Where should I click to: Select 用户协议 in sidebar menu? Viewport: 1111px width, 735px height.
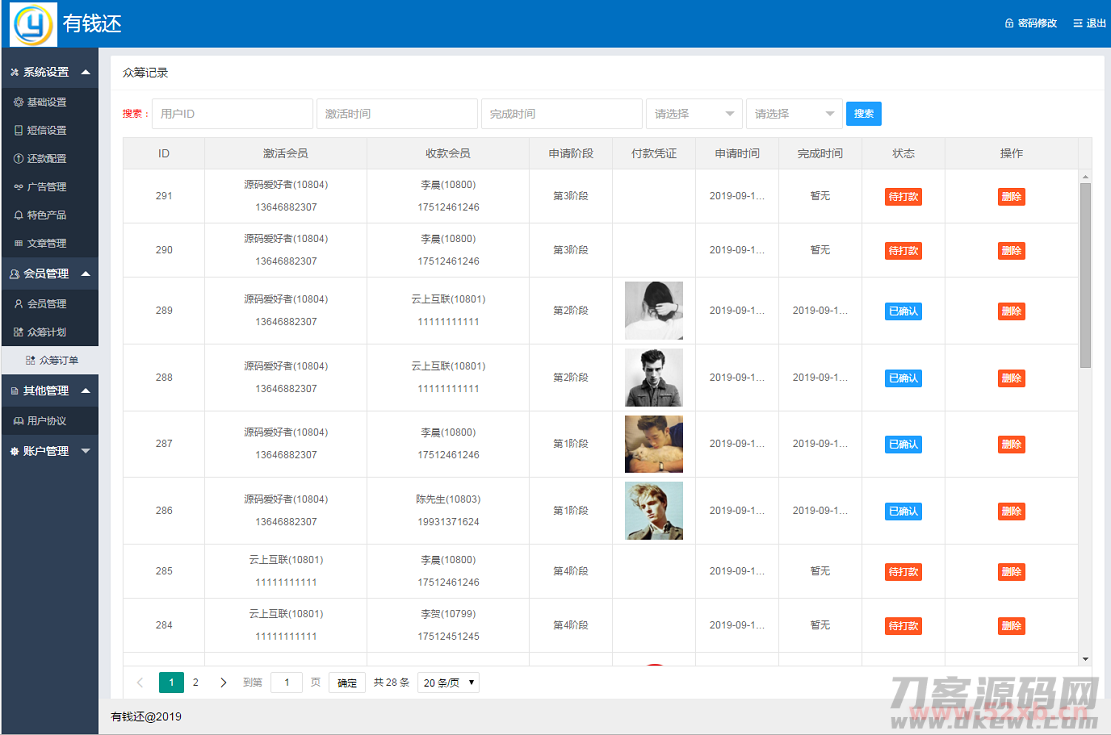pos(46,421)
